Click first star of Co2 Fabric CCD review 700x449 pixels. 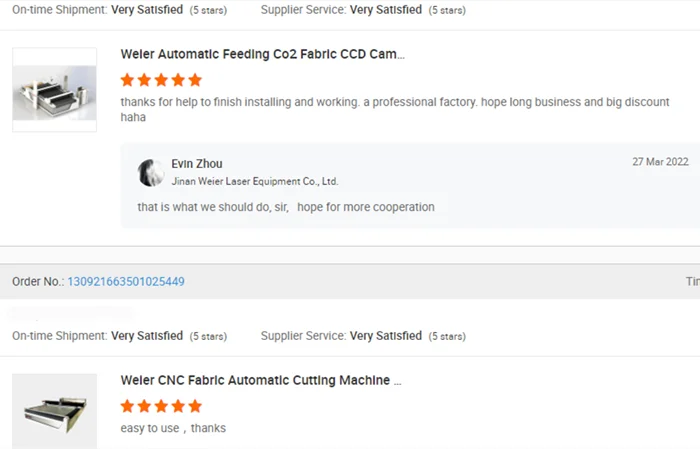pos(127,80)
